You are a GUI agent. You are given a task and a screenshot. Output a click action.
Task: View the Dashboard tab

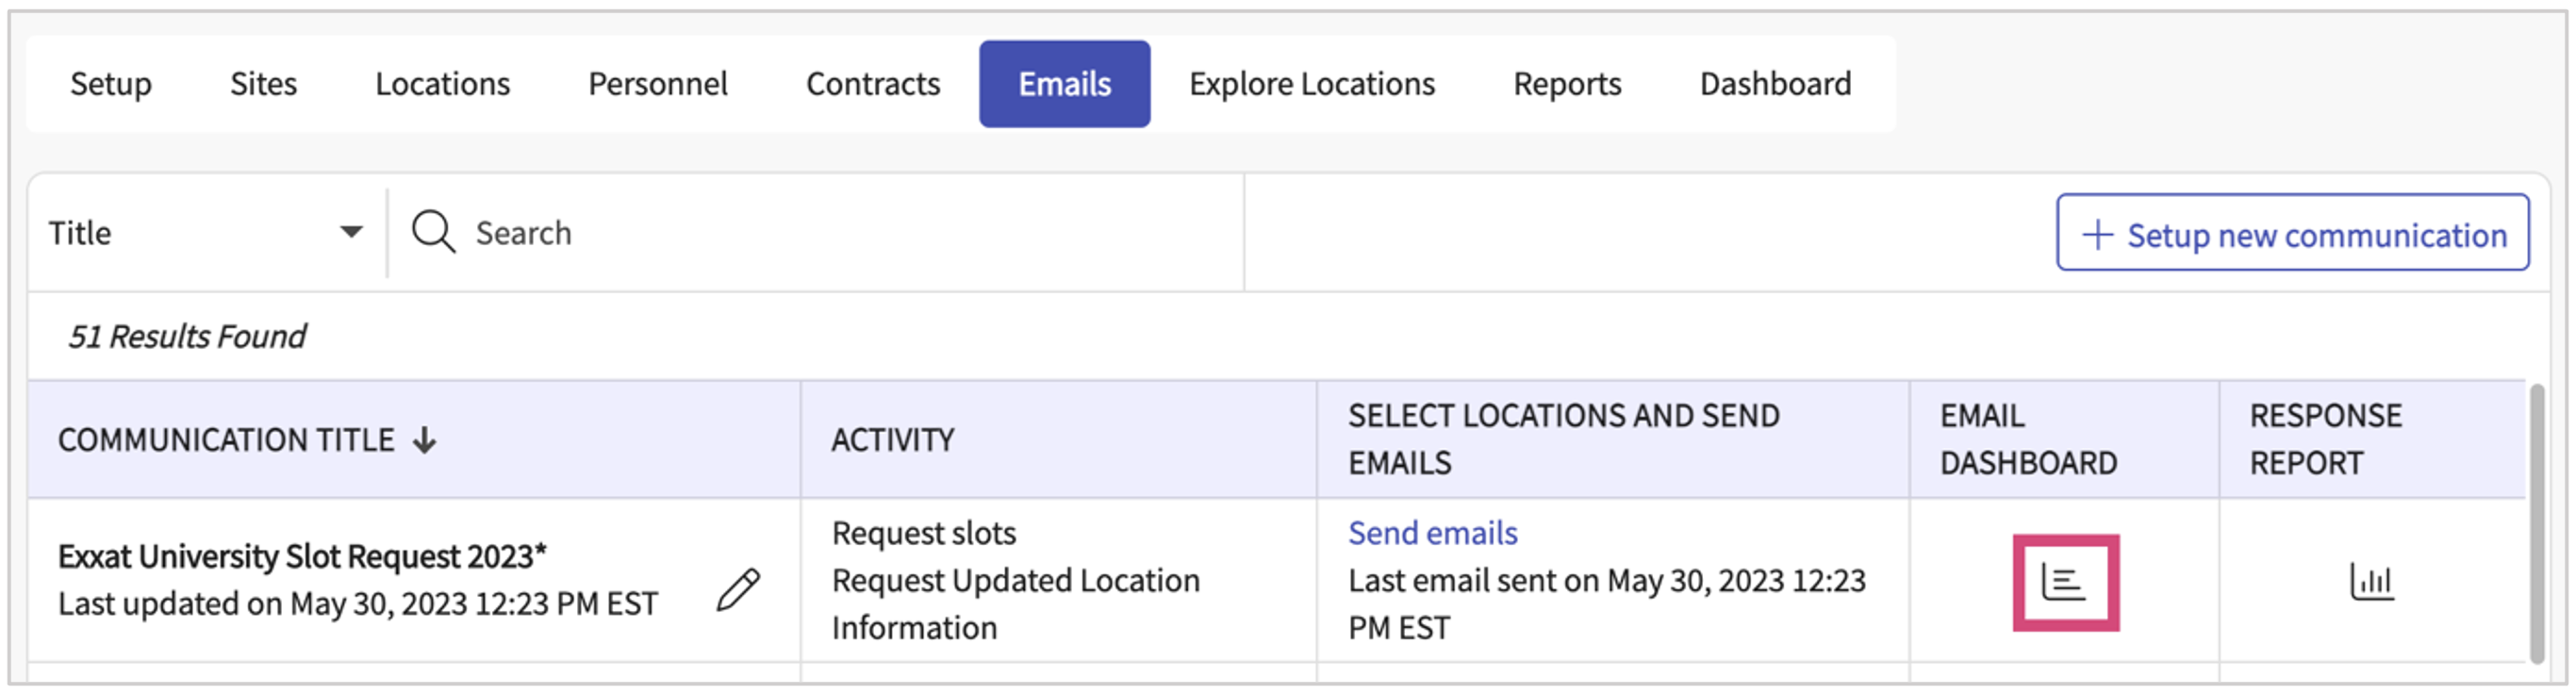click(1775, 84)
